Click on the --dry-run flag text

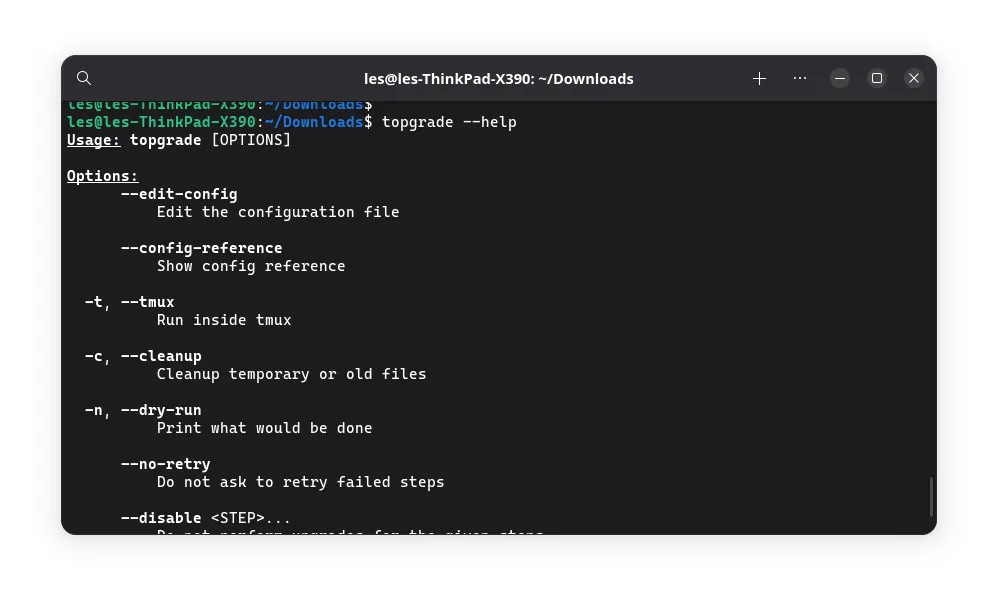(x=161, y=410)
